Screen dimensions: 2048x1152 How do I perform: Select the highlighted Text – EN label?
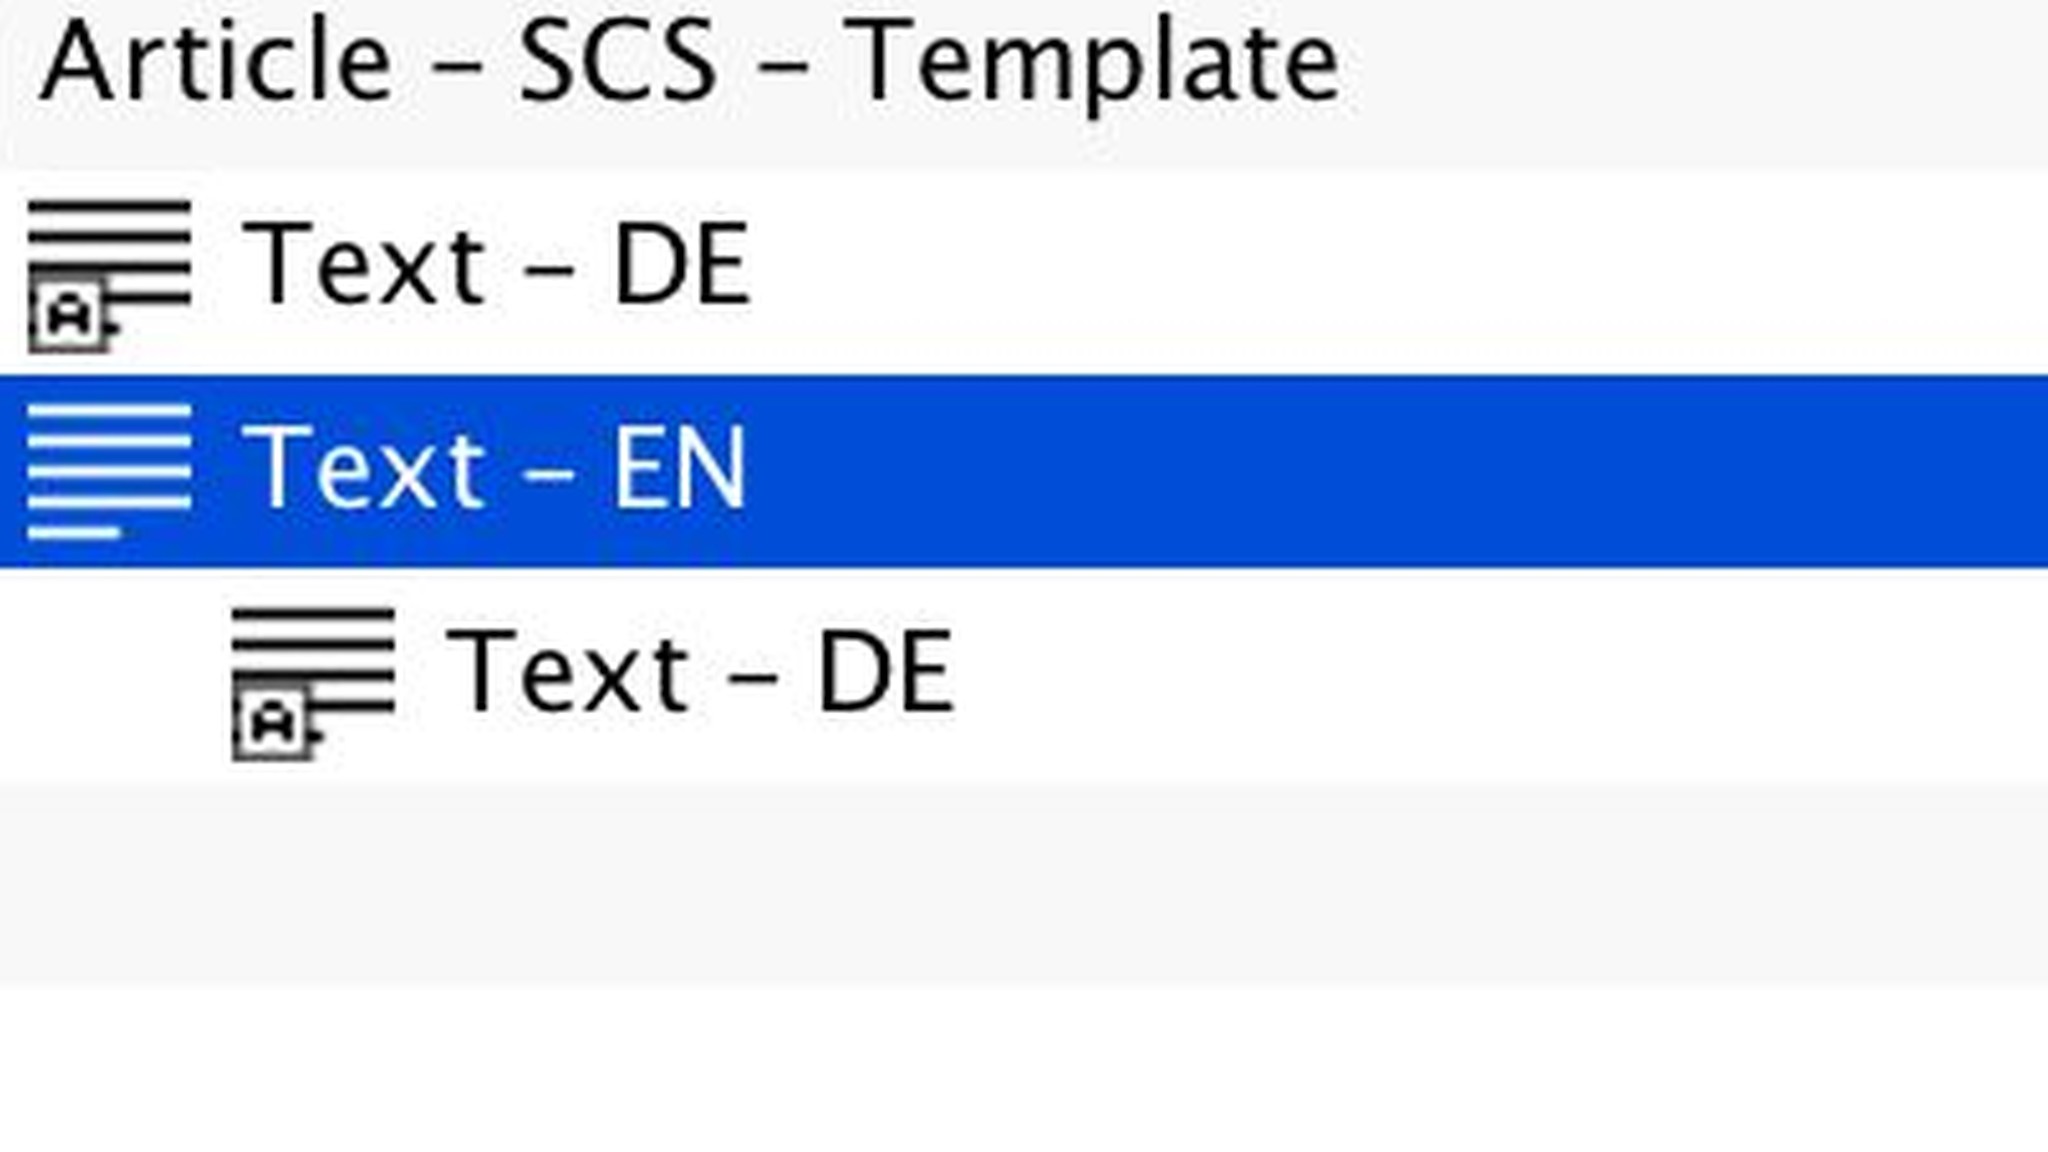coord(494,468)
